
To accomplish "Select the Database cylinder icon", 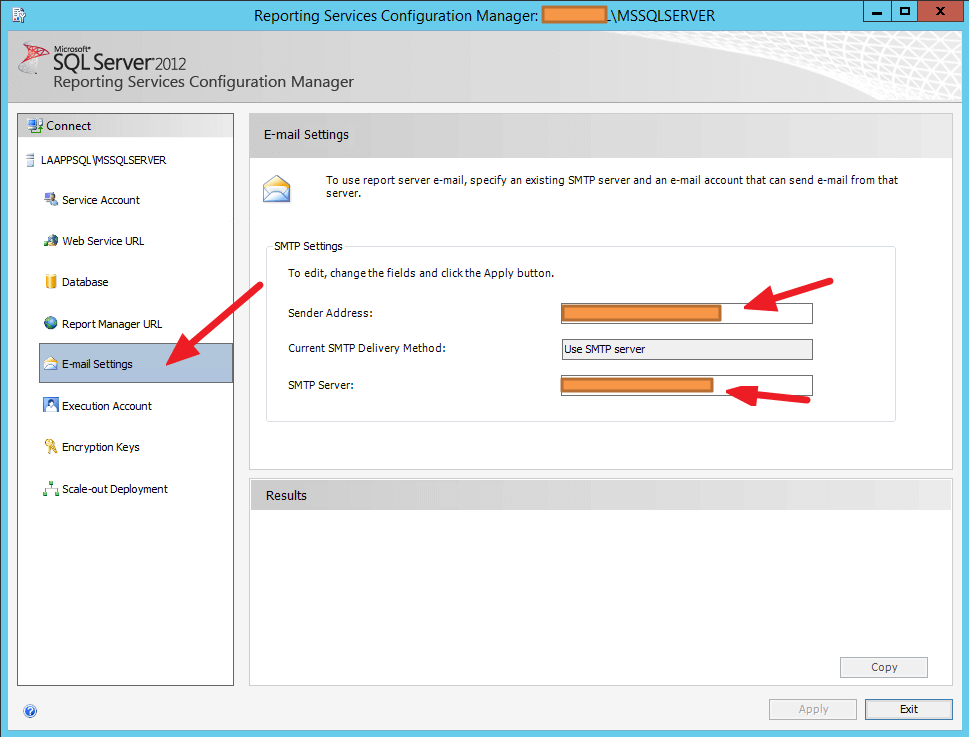I will pos(51,282).
